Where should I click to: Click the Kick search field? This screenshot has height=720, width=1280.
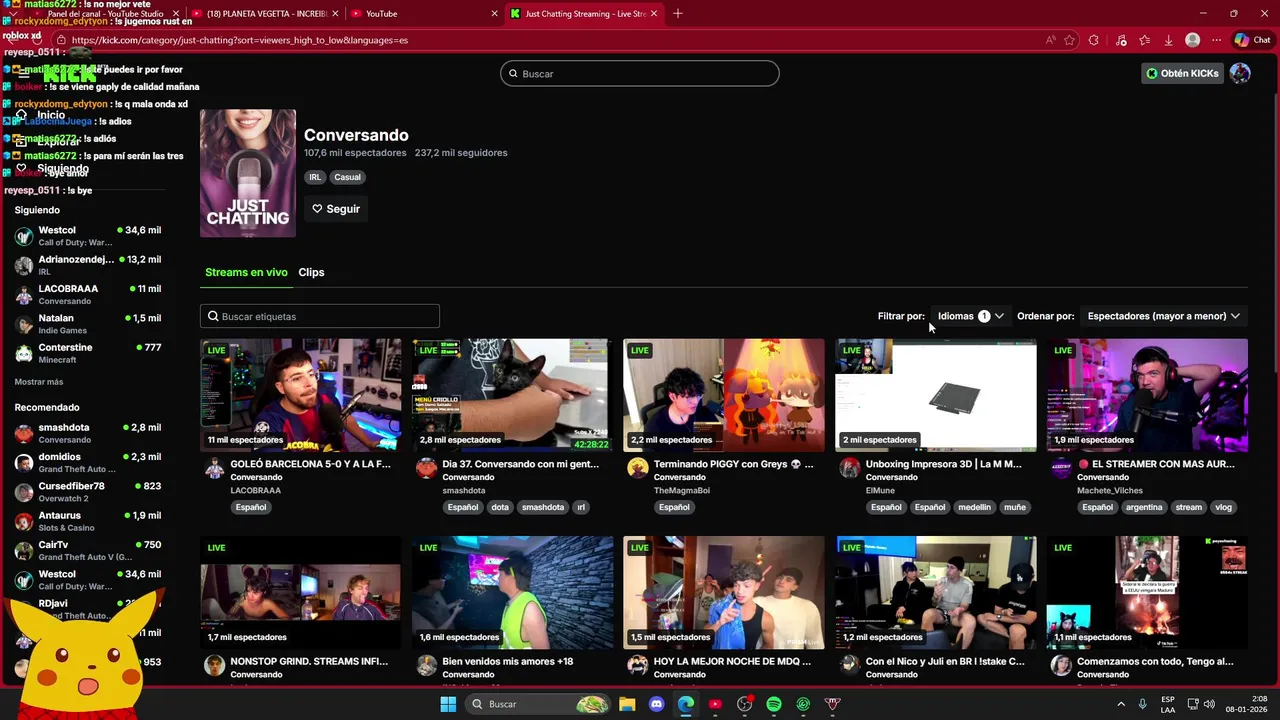640,73
